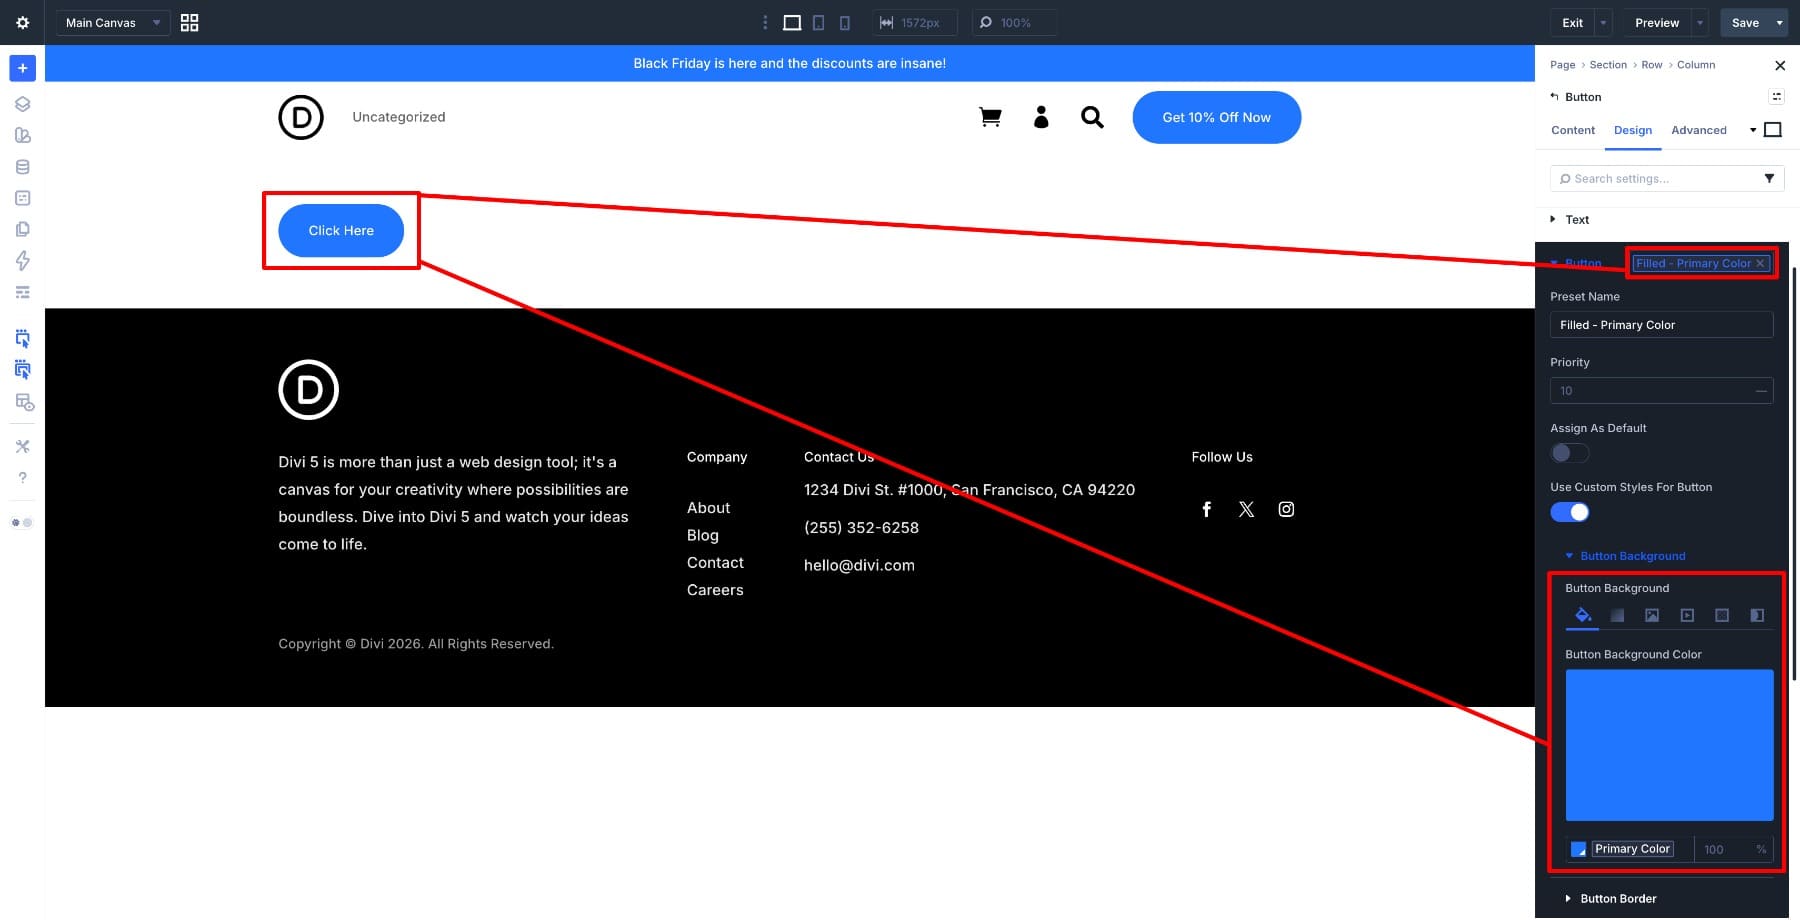Viewport: 1800px width, 920px height.
Task: Select background gradient tab icon
Action: (x=1617, y=615)
